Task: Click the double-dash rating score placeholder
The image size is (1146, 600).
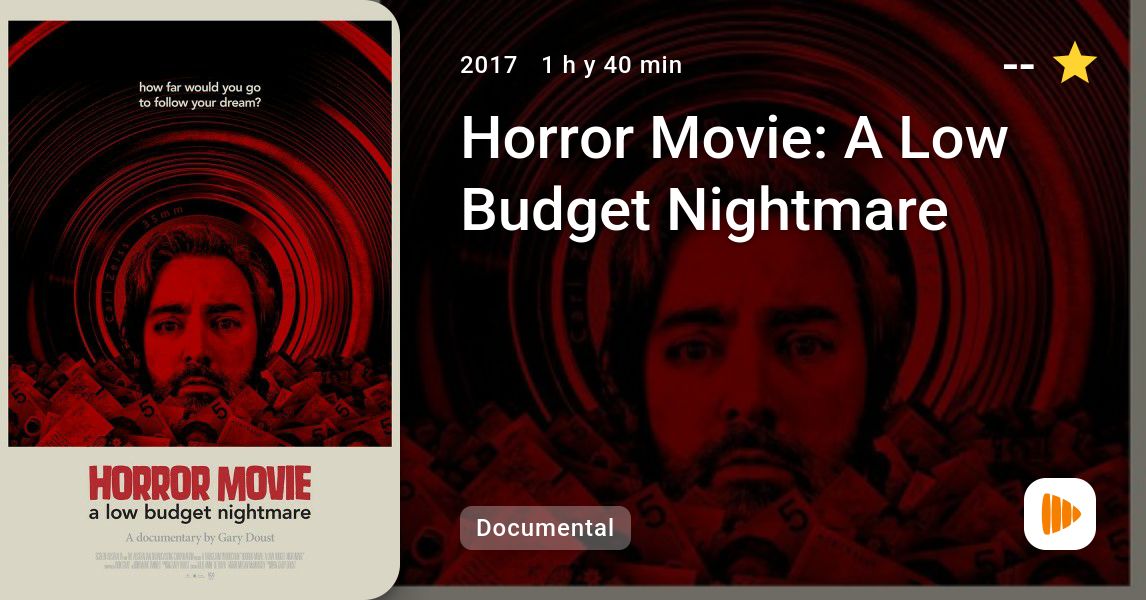Action: (x=1019, y=66)
